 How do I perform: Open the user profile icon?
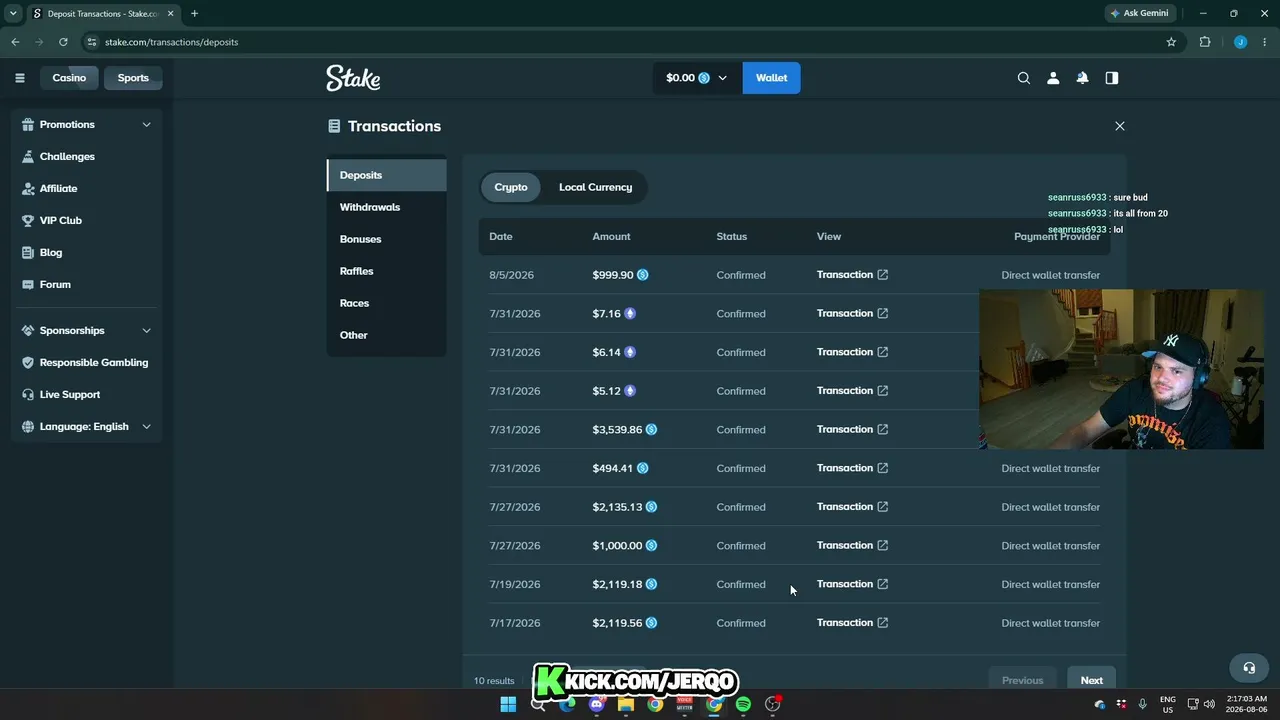tap(1053, 78)
